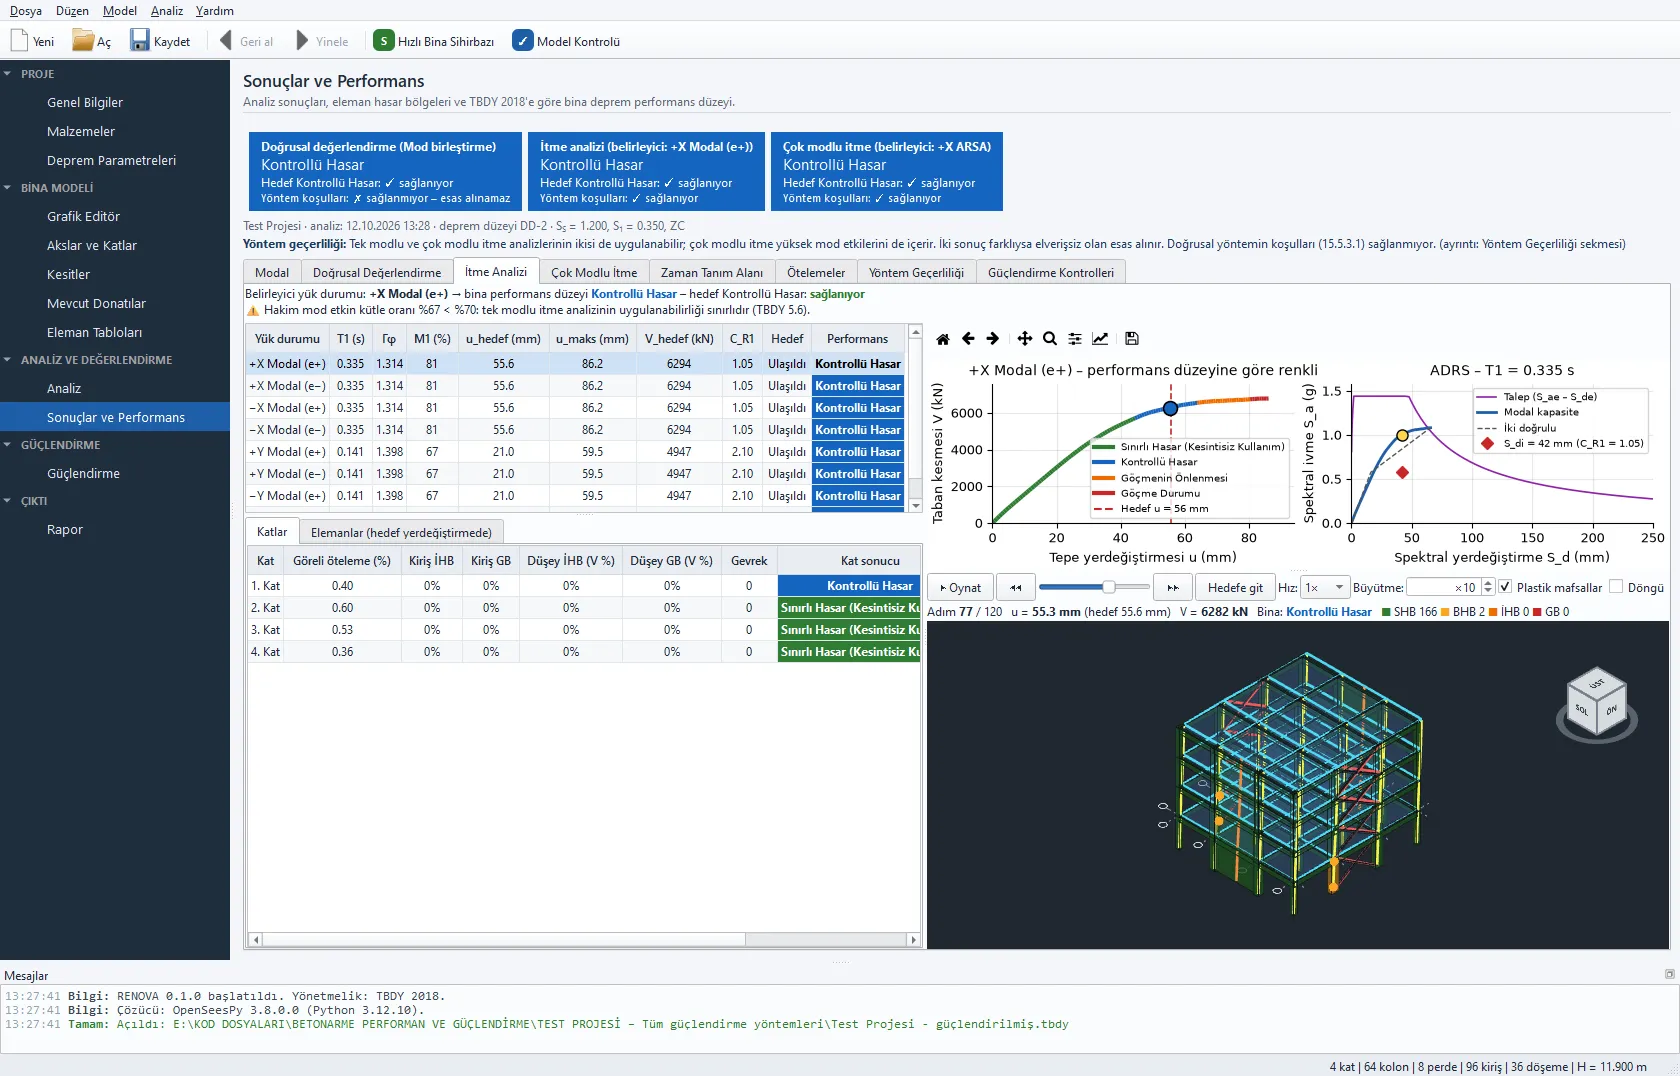
Task: Reset plot view with home icon
Action: click(x=942, y=339)
